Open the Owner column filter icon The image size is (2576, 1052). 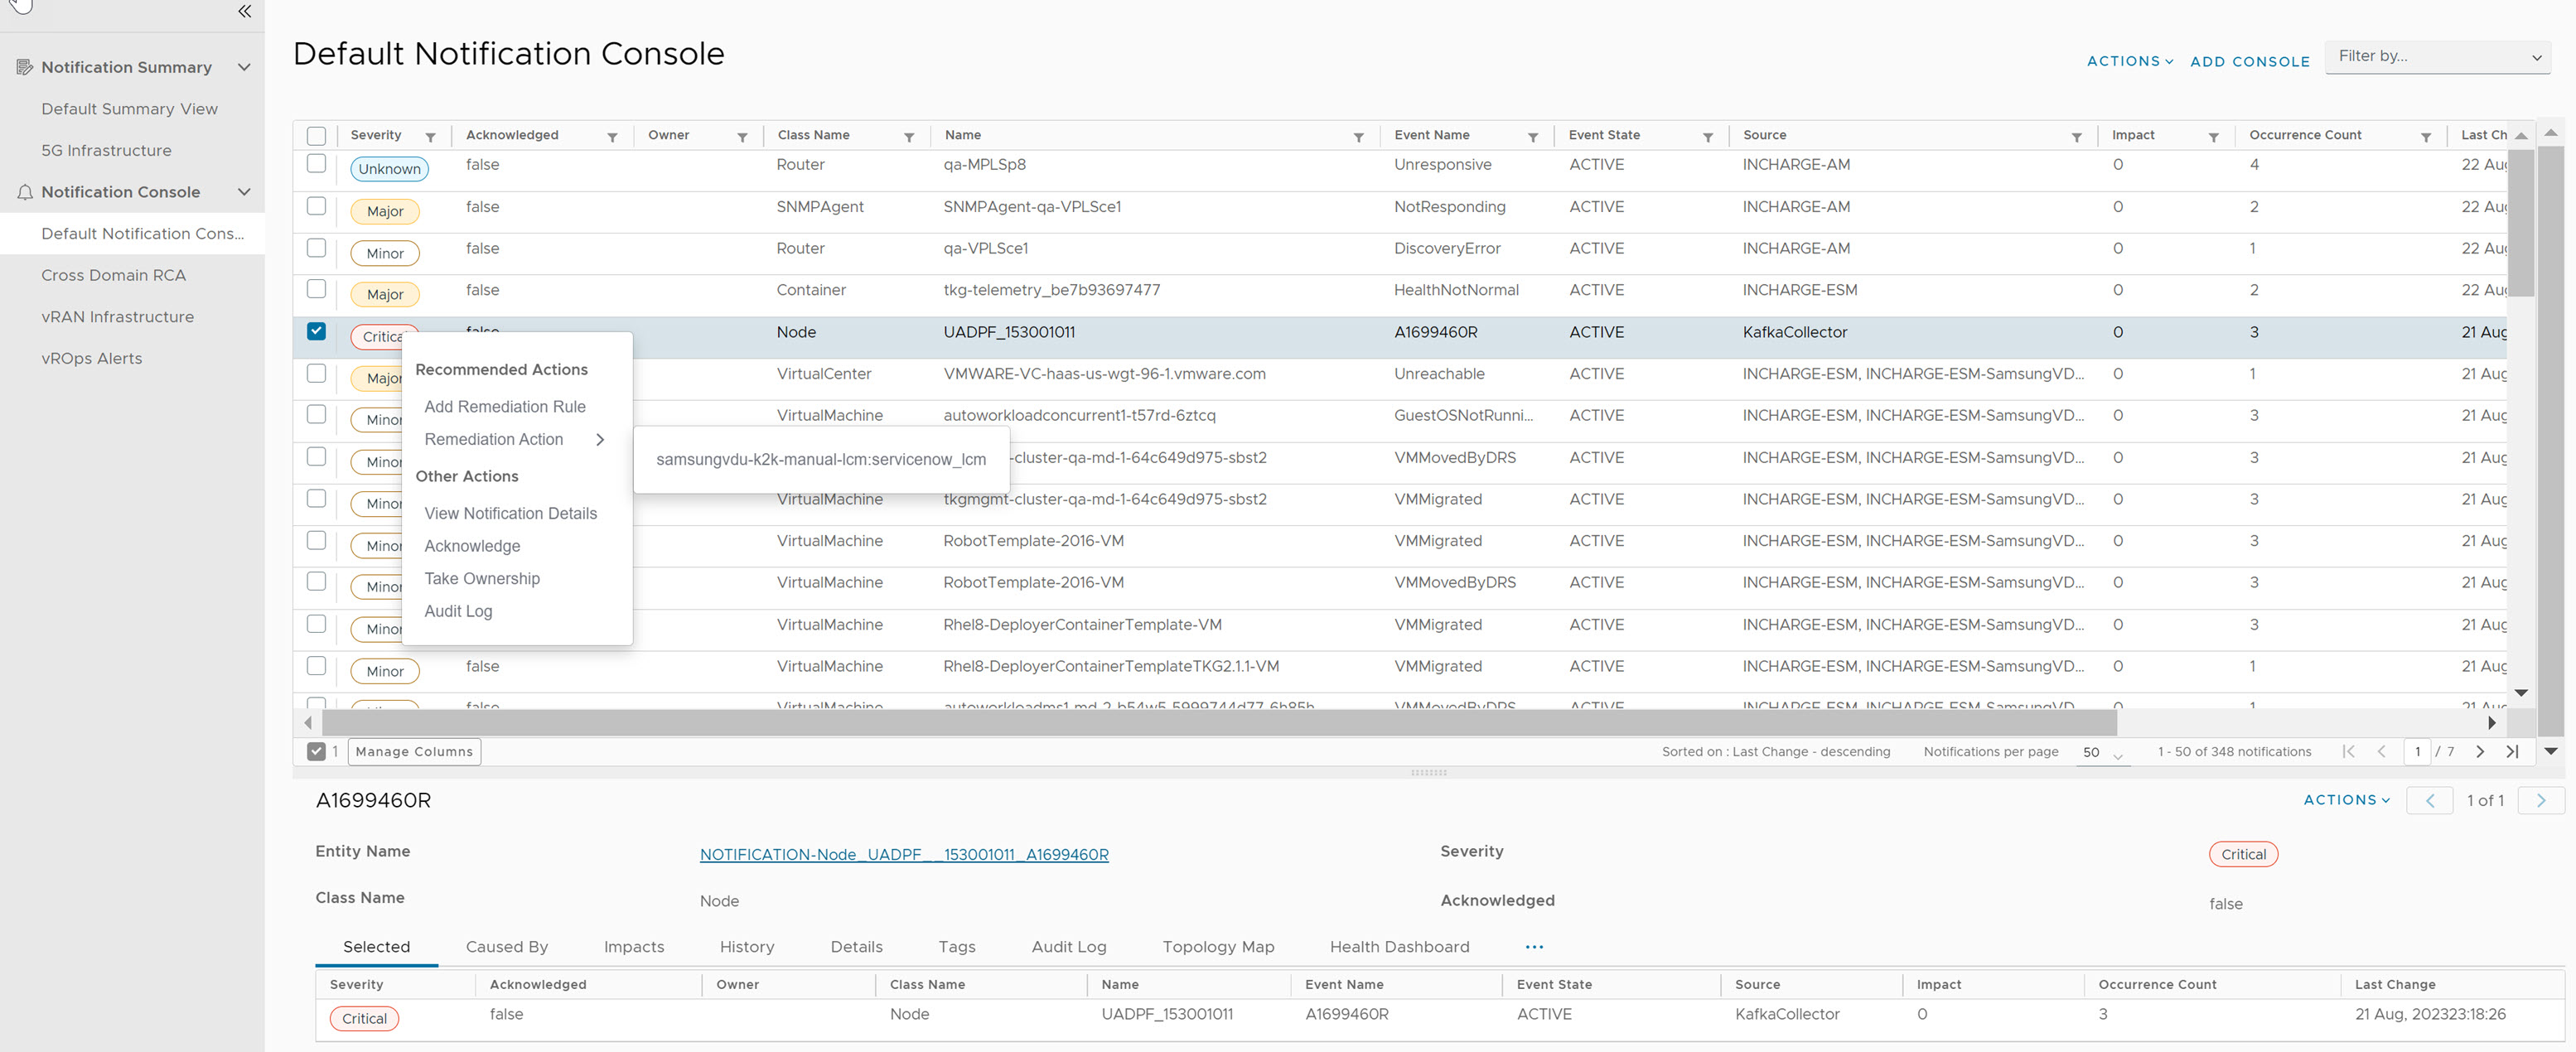coord(742,137)
